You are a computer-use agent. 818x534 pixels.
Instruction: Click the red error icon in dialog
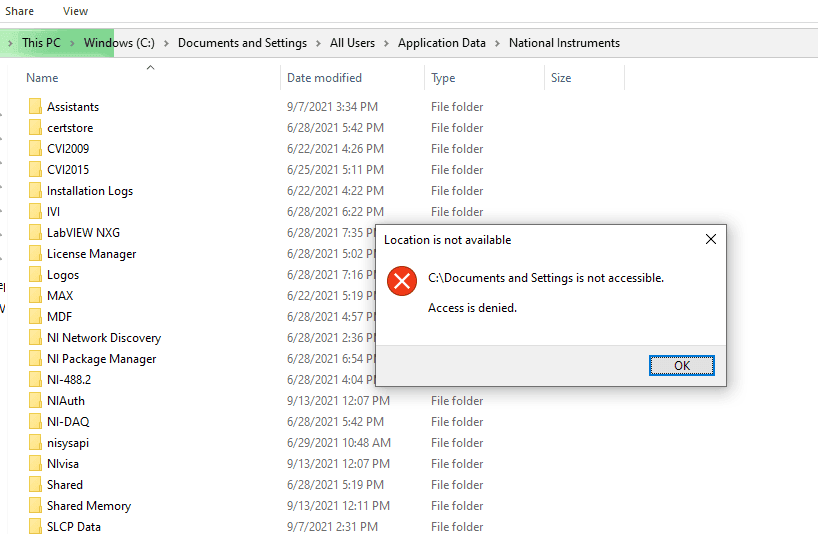pos(402,281)
